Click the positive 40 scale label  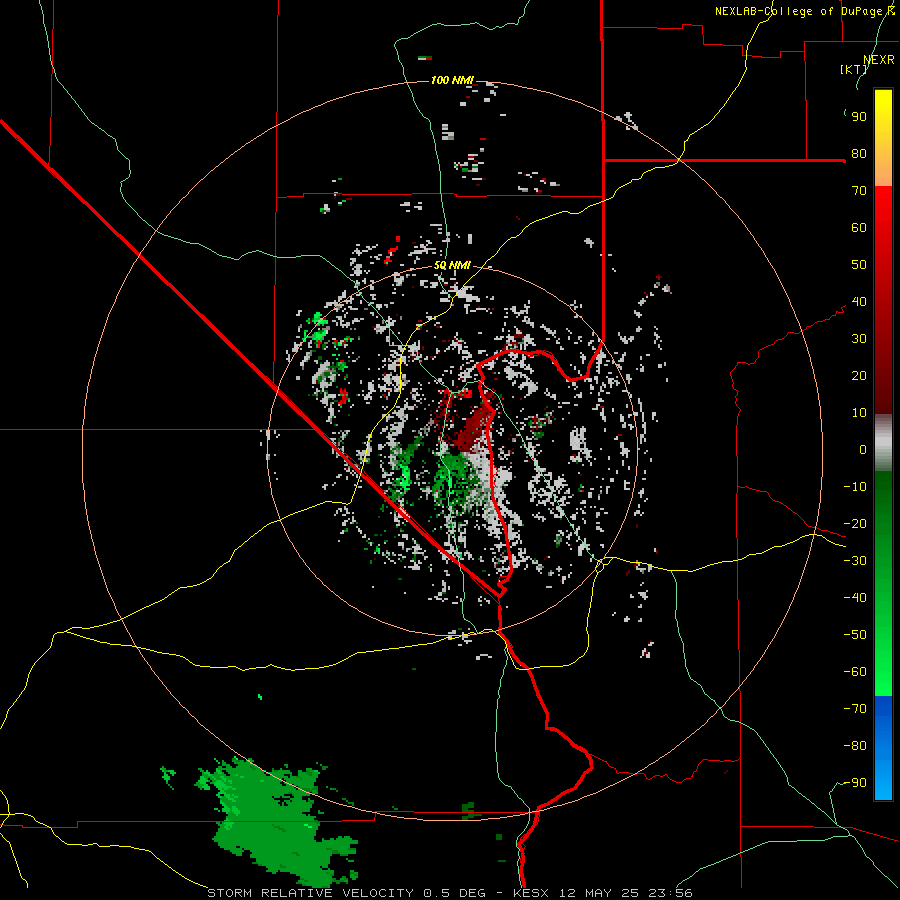[x=859, y=301]
